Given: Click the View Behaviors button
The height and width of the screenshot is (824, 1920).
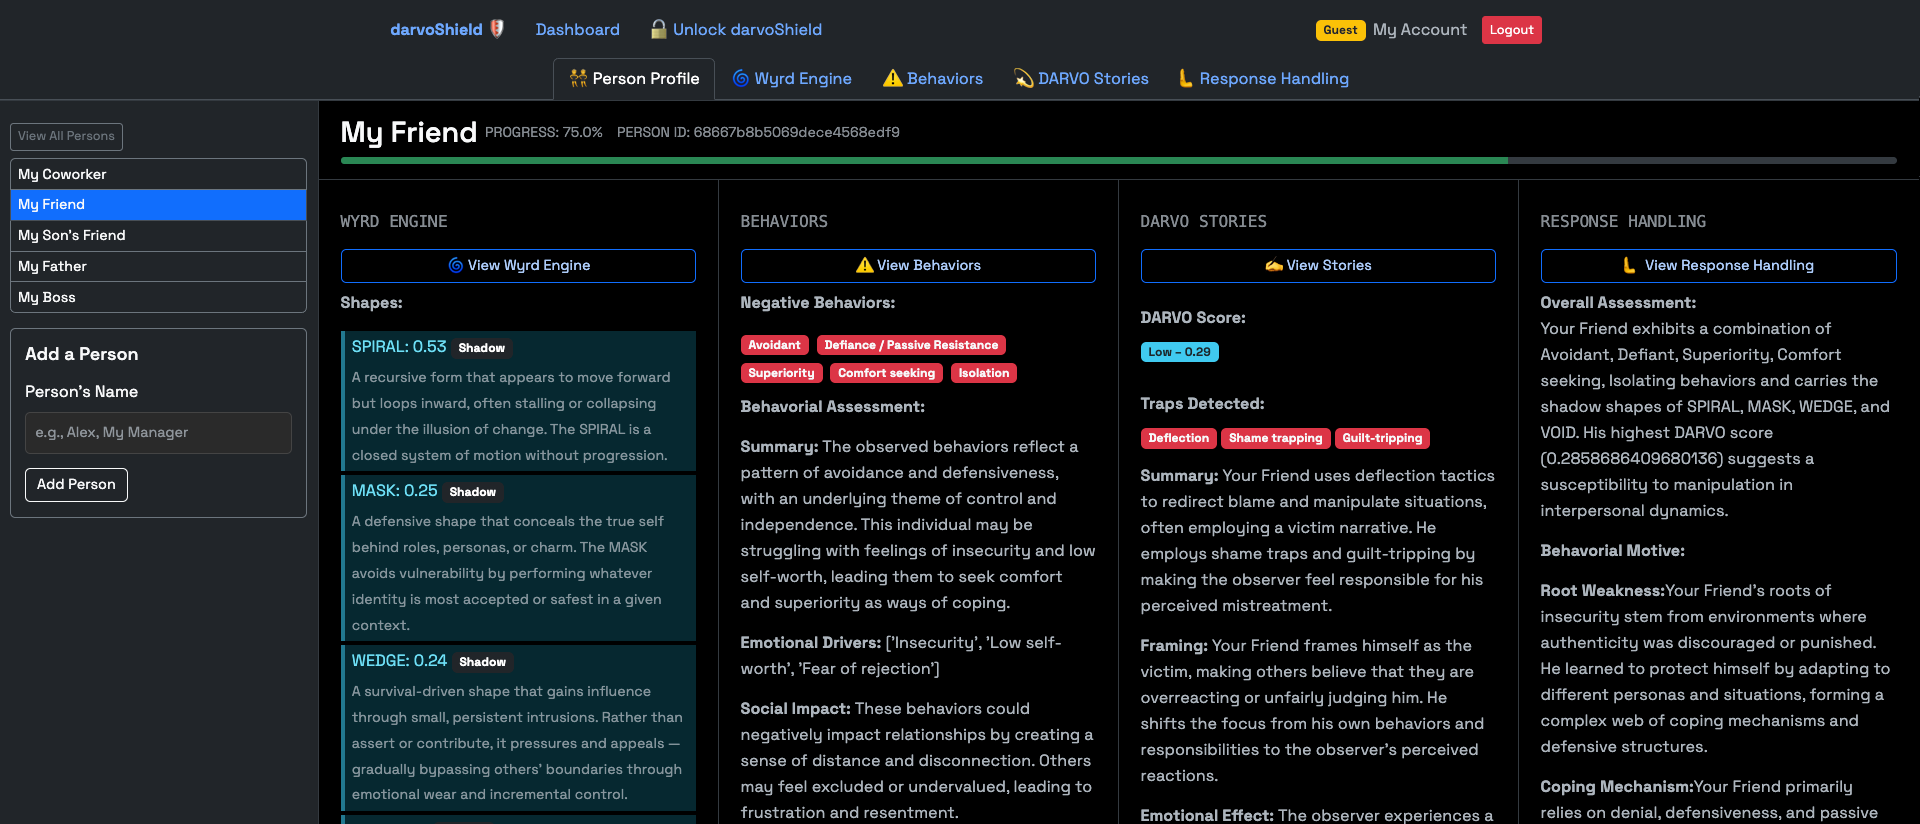Looking at the screenshot, I should 918,265.
